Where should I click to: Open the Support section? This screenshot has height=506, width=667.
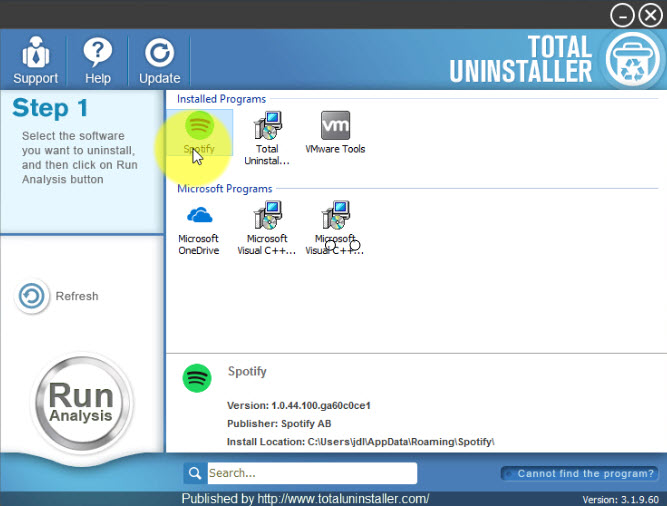click(35, 60)
